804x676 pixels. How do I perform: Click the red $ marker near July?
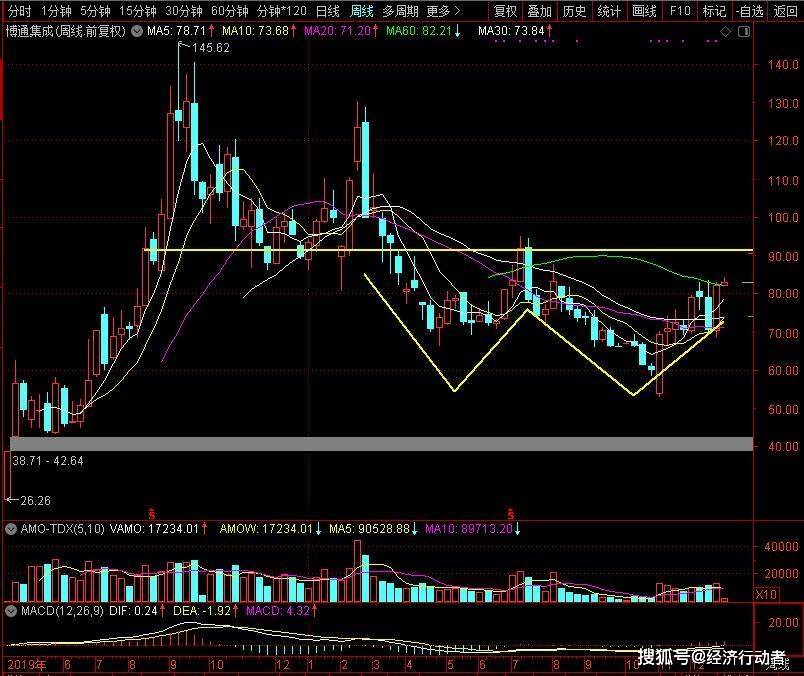(x=511, y=512)
